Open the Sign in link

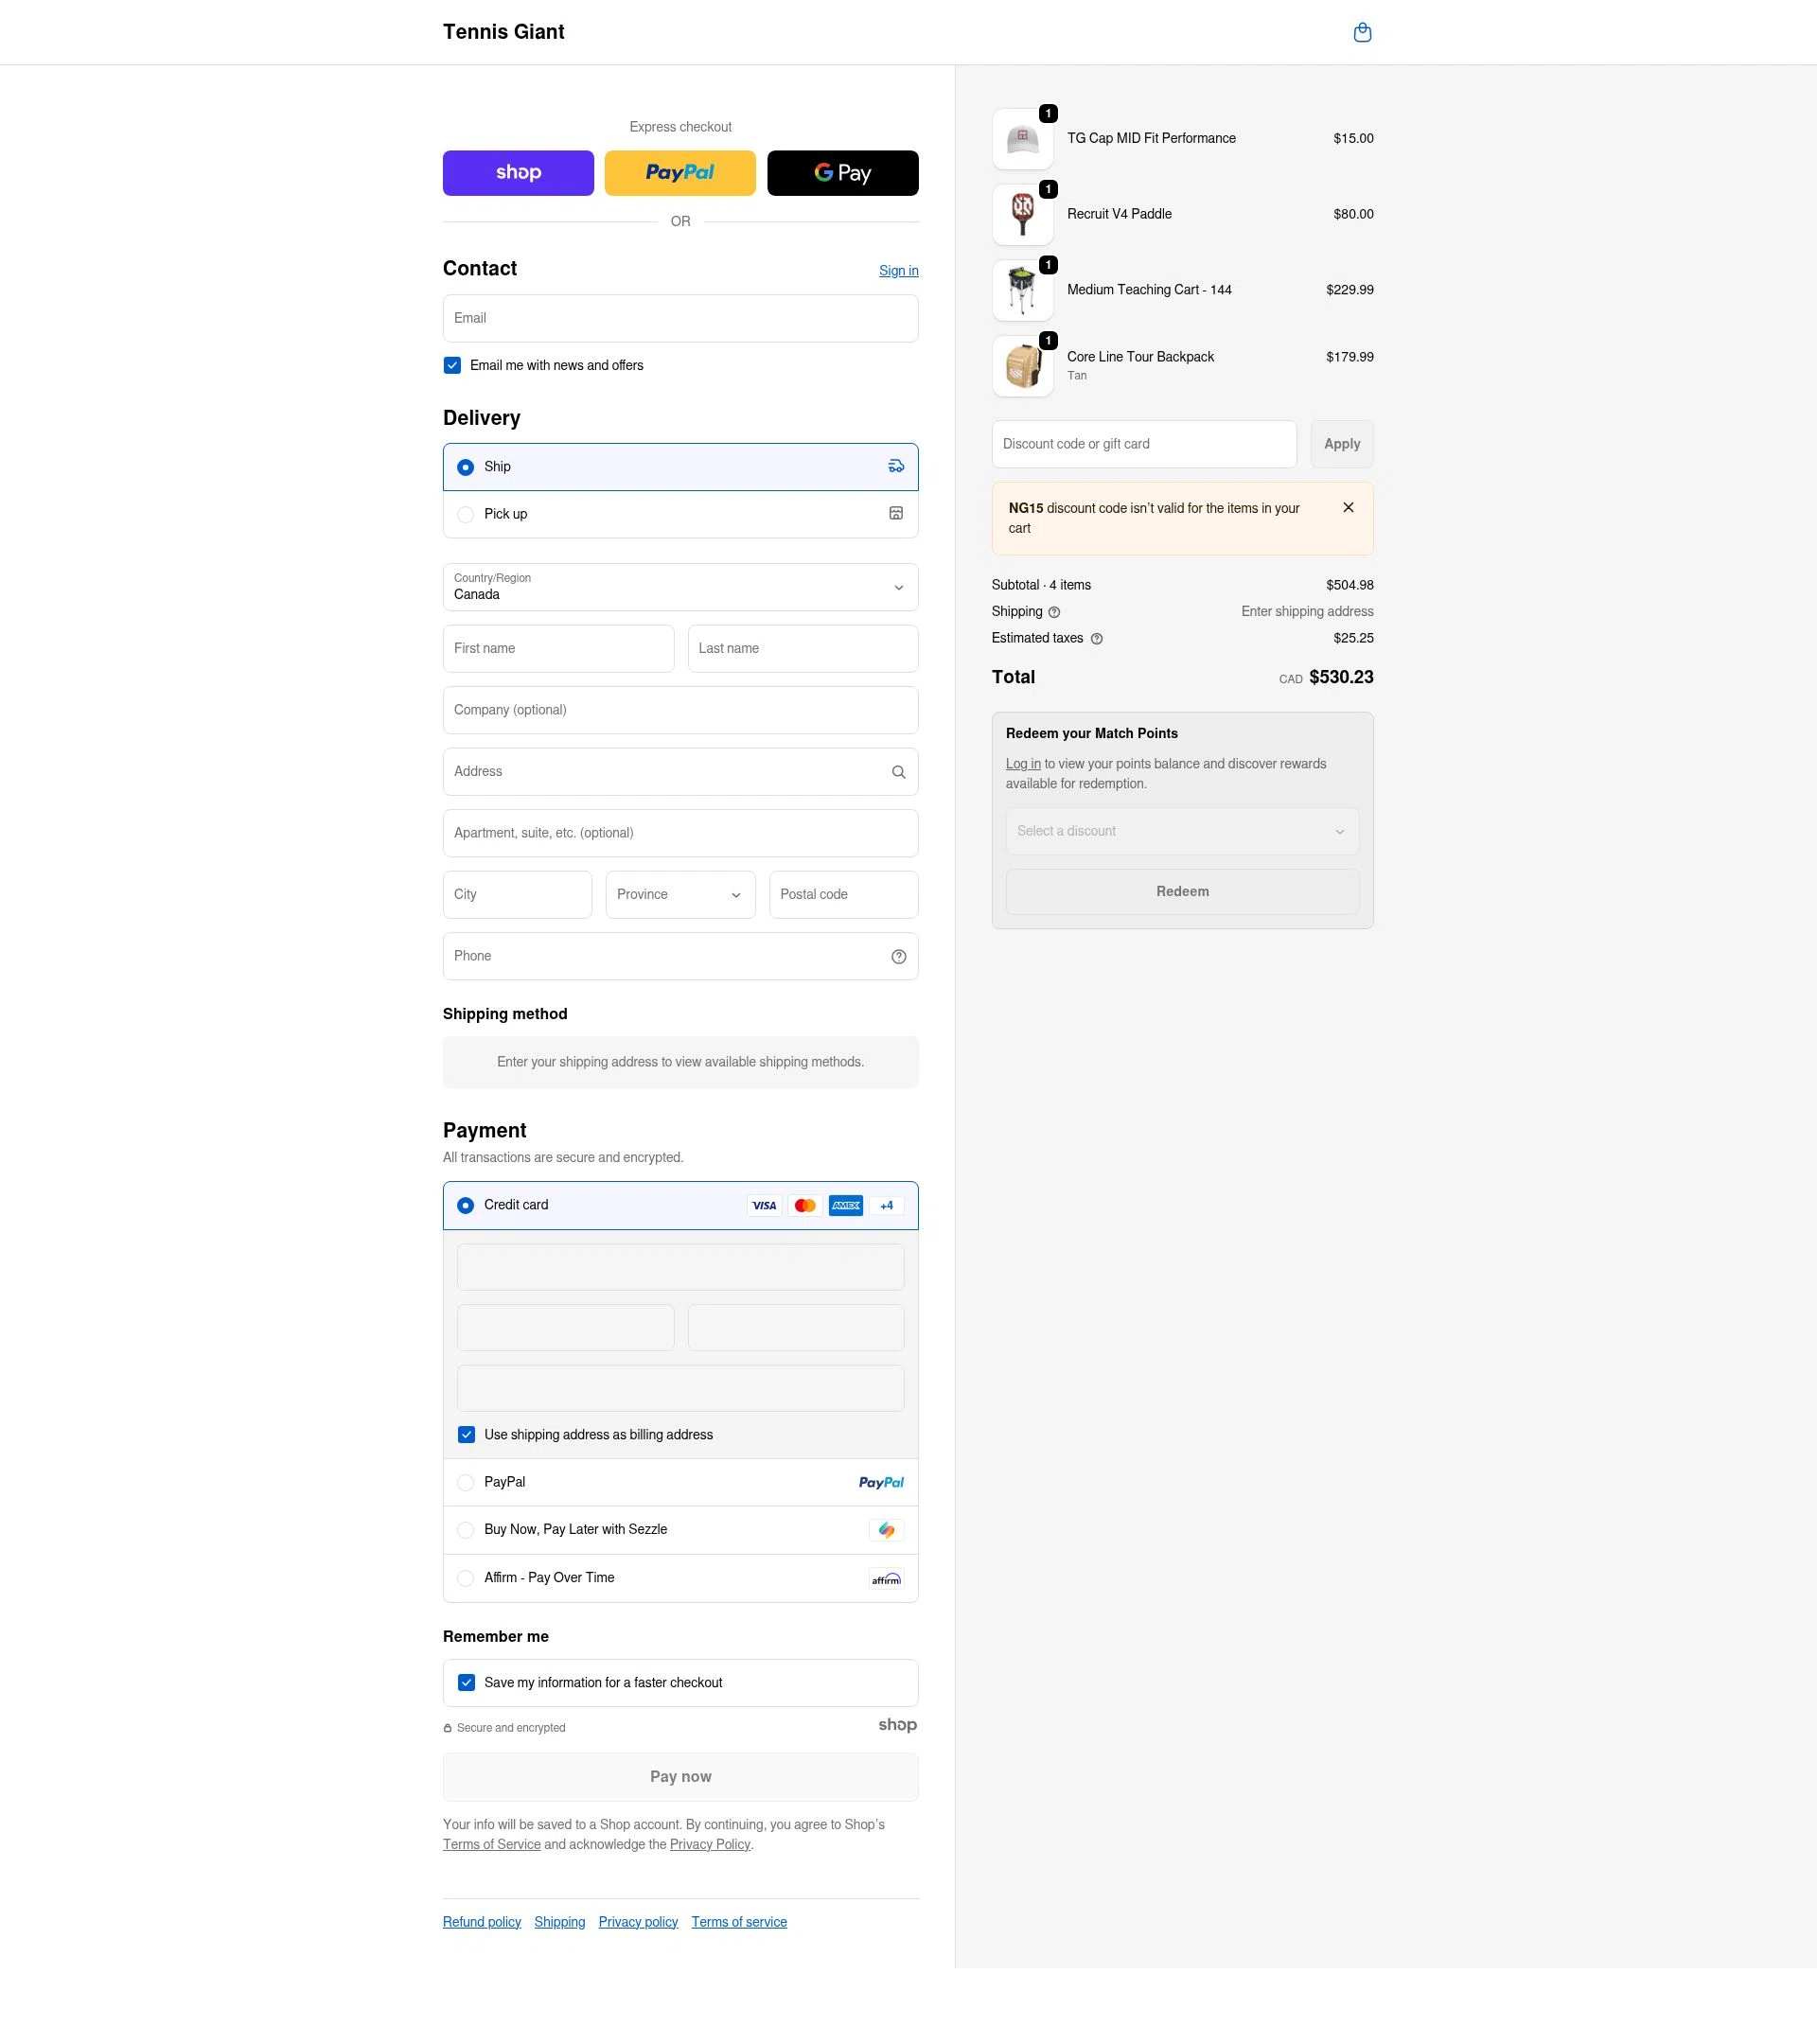(x=897, y=270)
